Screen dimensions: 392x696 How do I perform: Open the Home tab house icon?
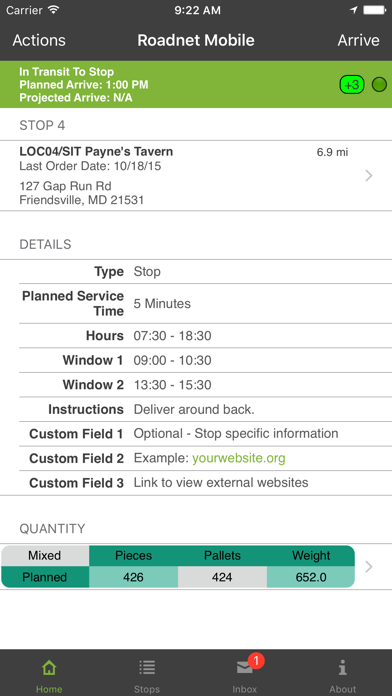(x=49, y=667)
